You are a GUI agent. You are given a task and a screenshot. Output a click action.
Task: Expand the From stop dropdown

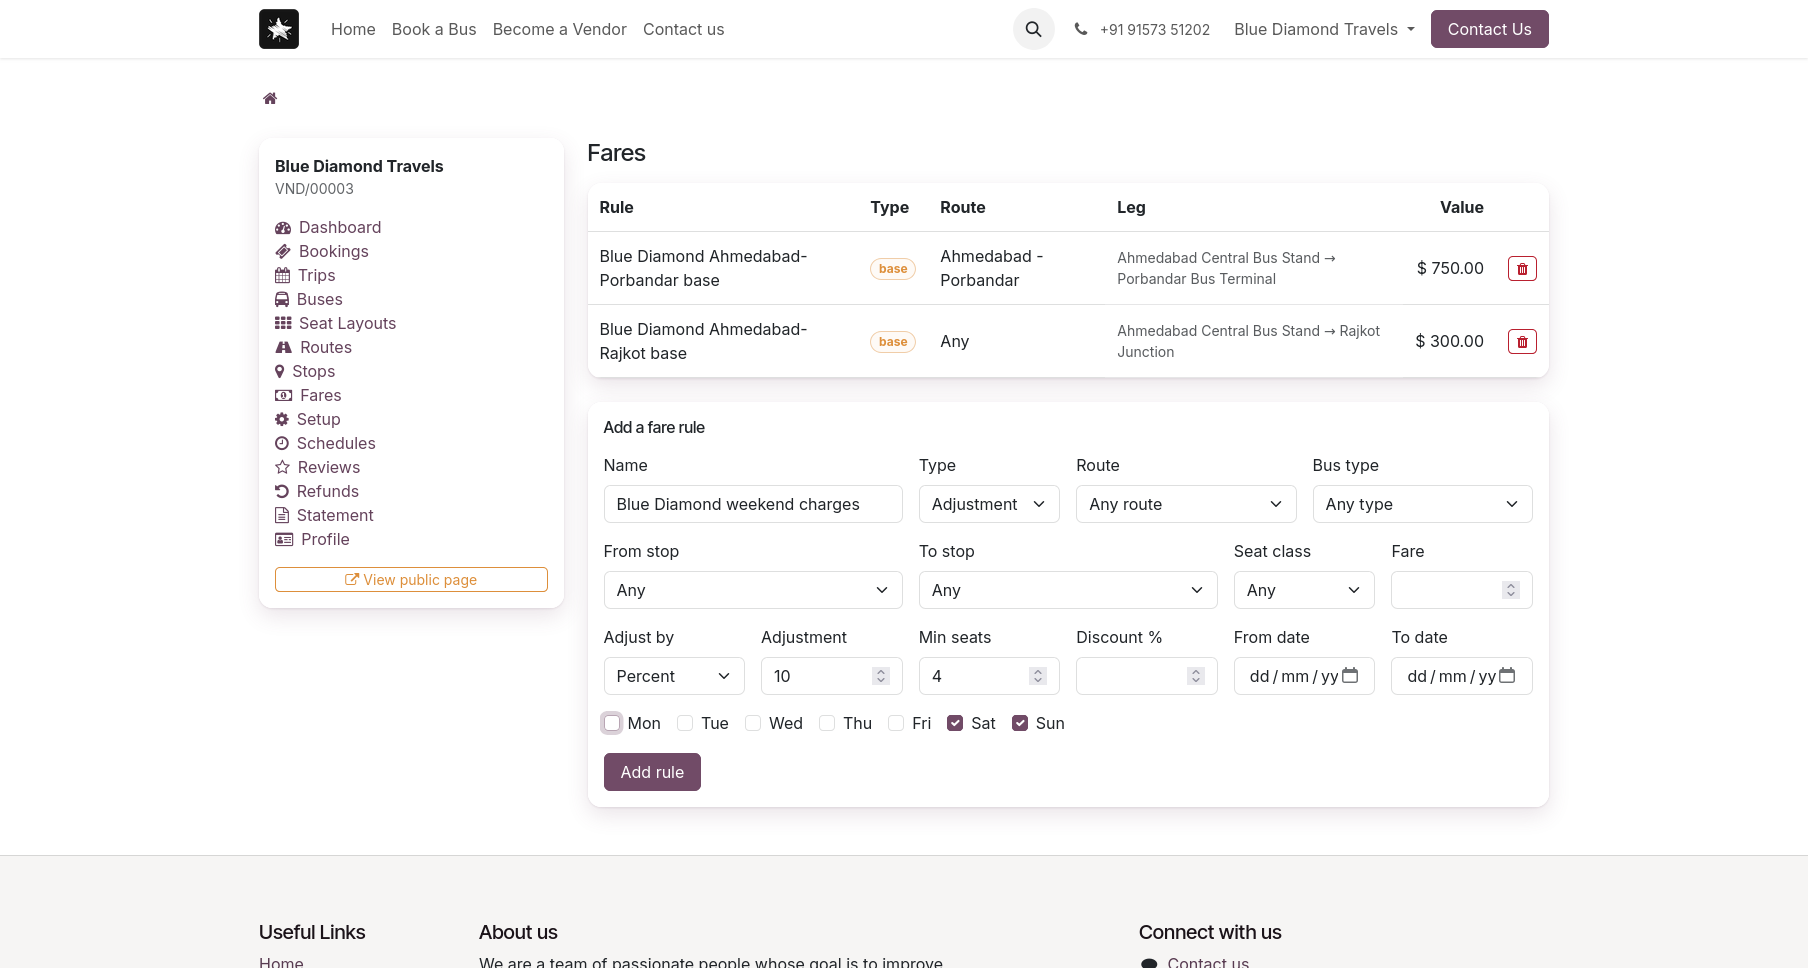[753, 590]
